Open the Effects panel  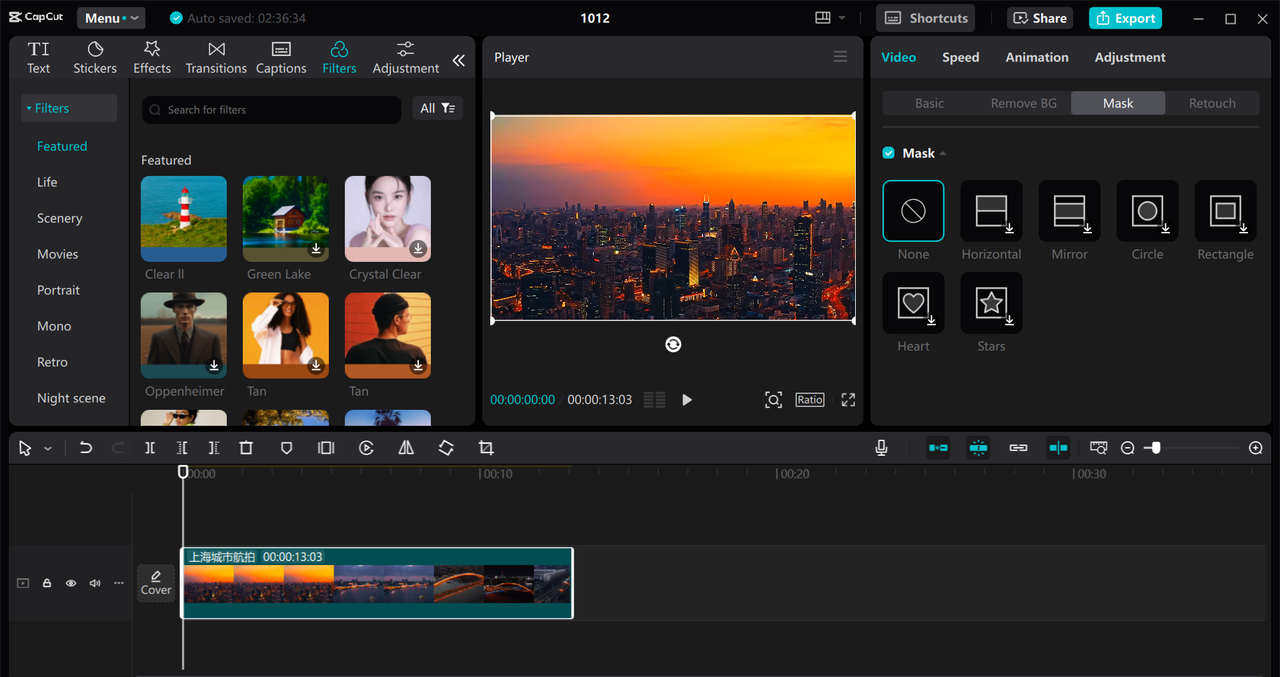point(152,58)
